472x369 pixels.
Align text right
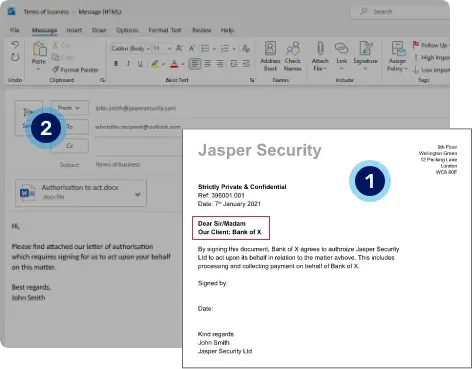[220, 64]
